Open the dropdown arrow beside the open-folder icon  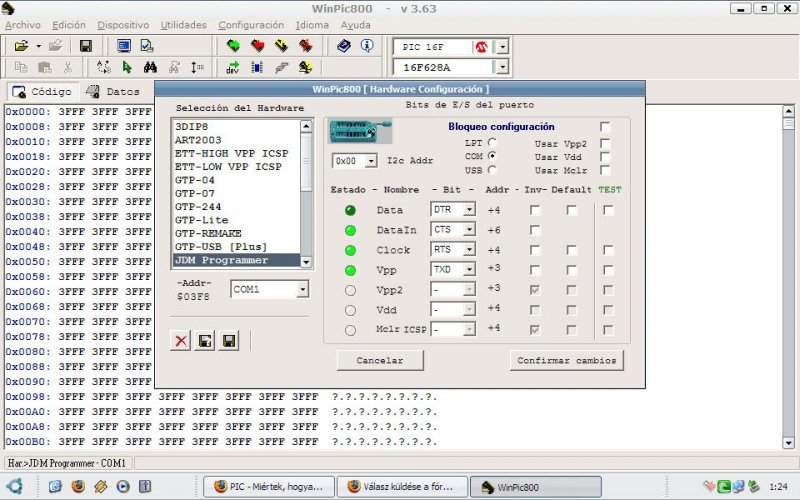click(x=38, y=46)
